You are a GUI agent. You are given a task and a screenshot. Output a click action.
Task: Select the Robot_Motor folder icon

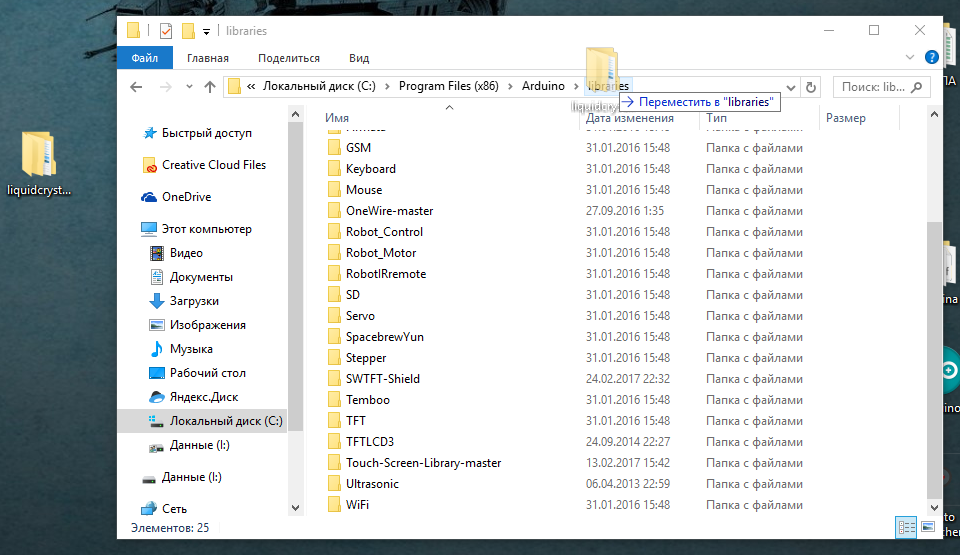334,252
